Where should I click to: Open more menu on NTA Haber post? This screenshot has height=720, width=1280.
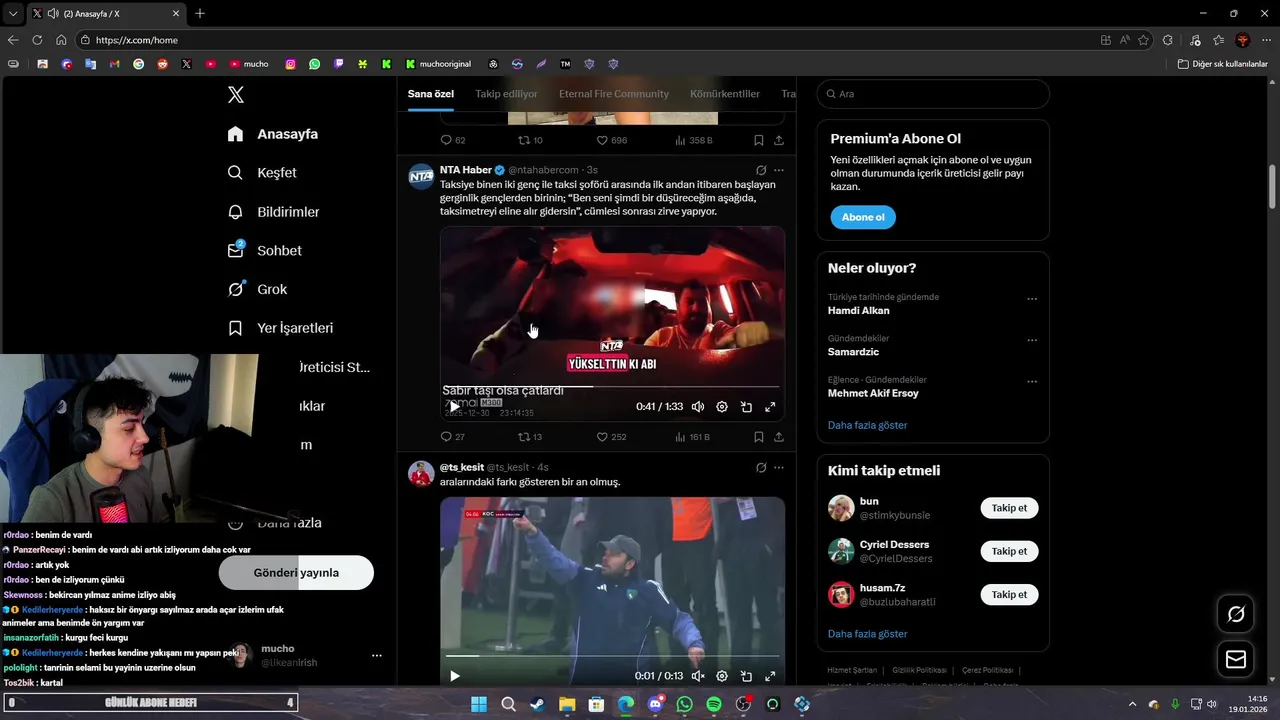tap(779, 170)
